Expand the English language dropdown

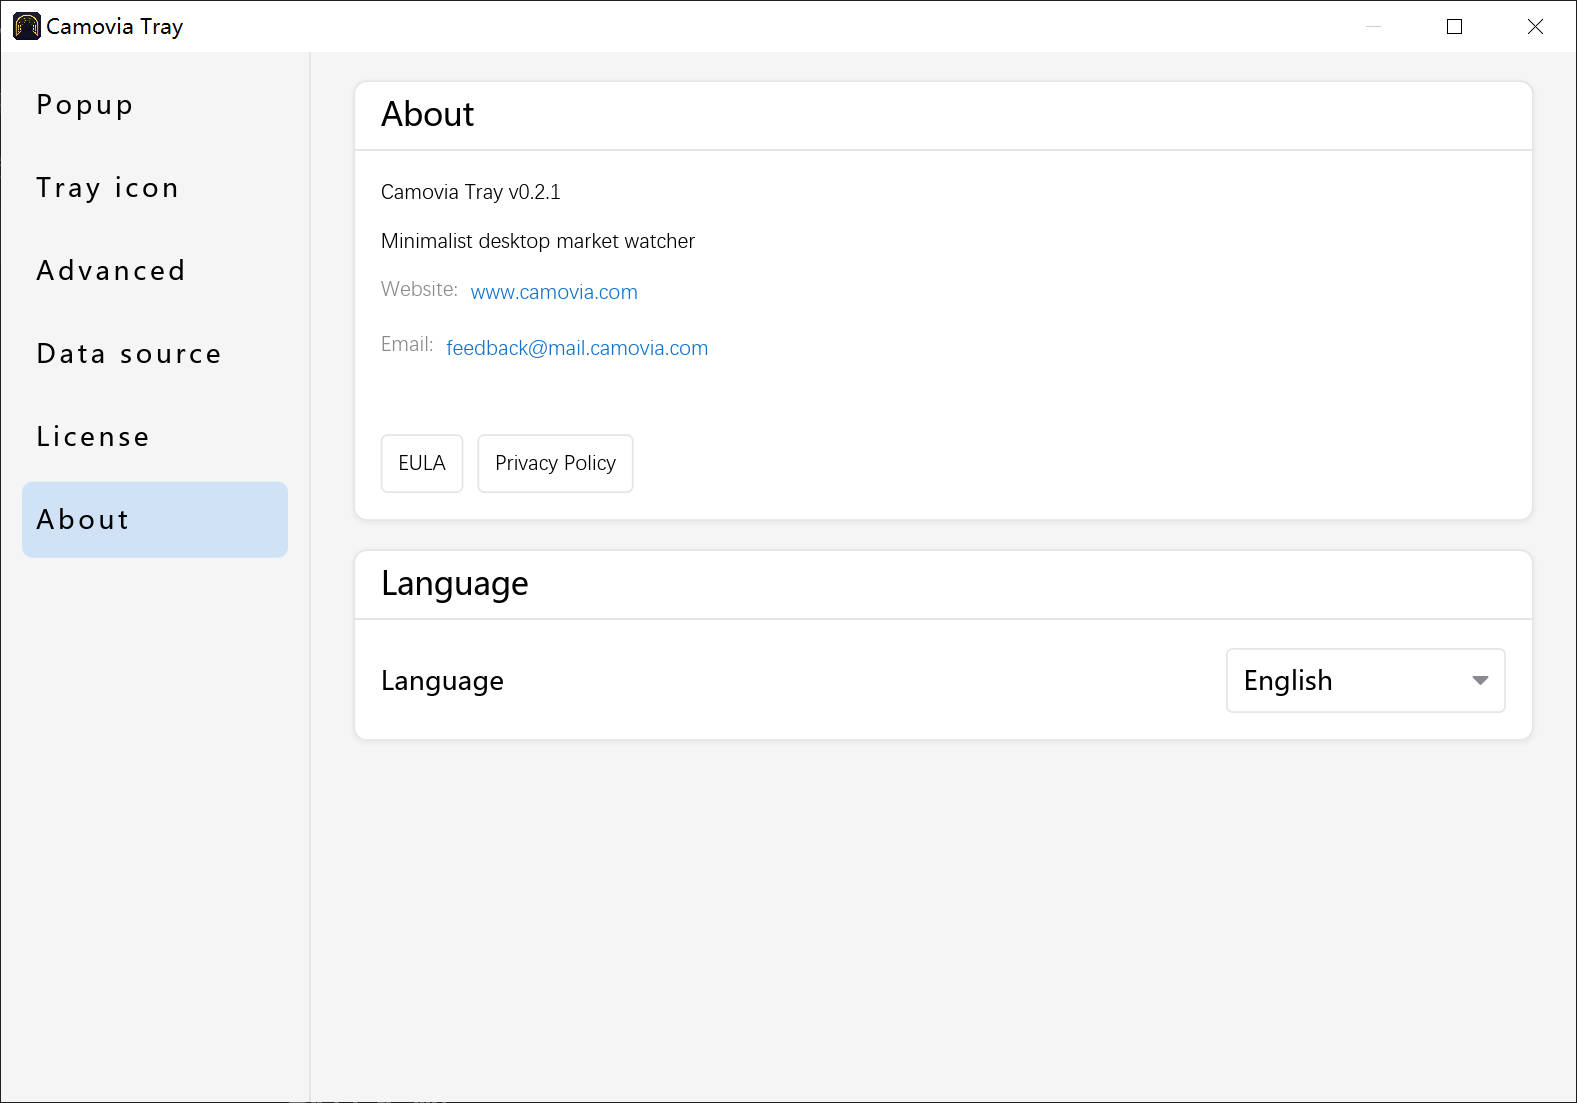pyautogui.click(x=1365, y=680)
